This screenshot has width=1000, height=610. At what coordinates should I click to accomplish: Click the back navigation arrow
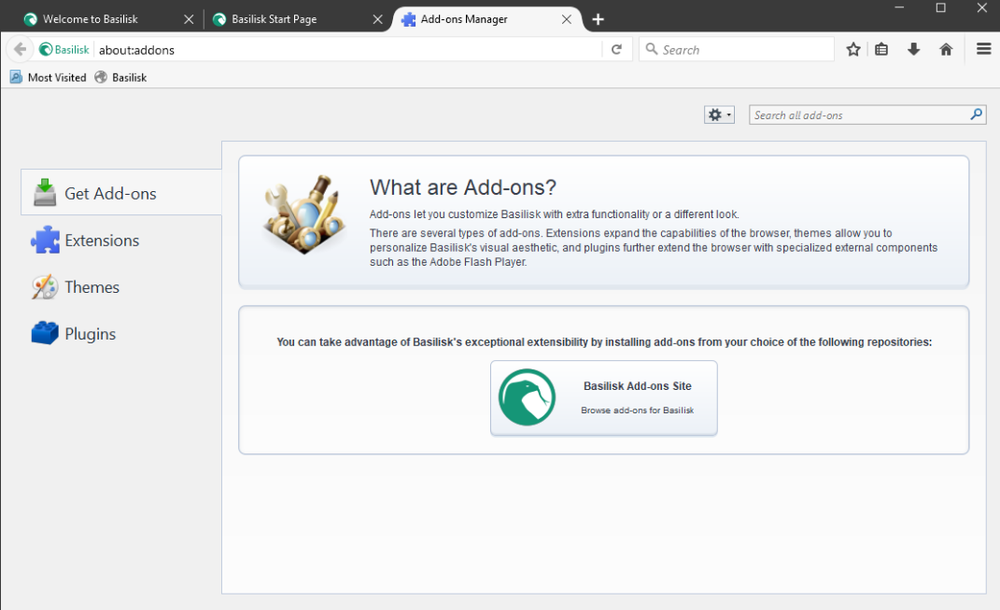click(x=20, y=49)
